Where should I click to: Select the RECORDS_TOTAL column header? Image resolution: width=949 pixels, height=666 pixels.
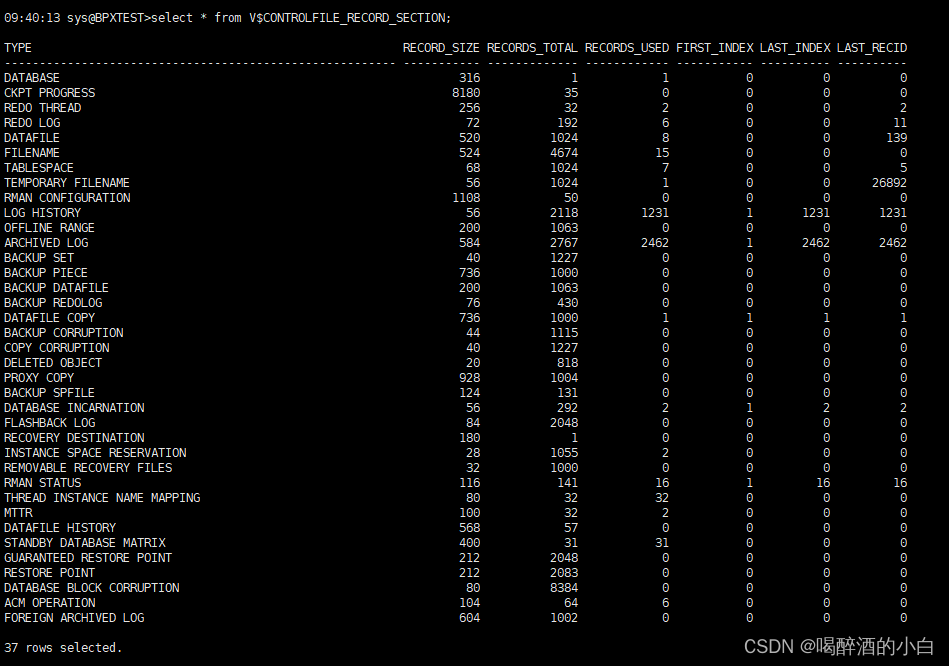click(x=532, y=48)
